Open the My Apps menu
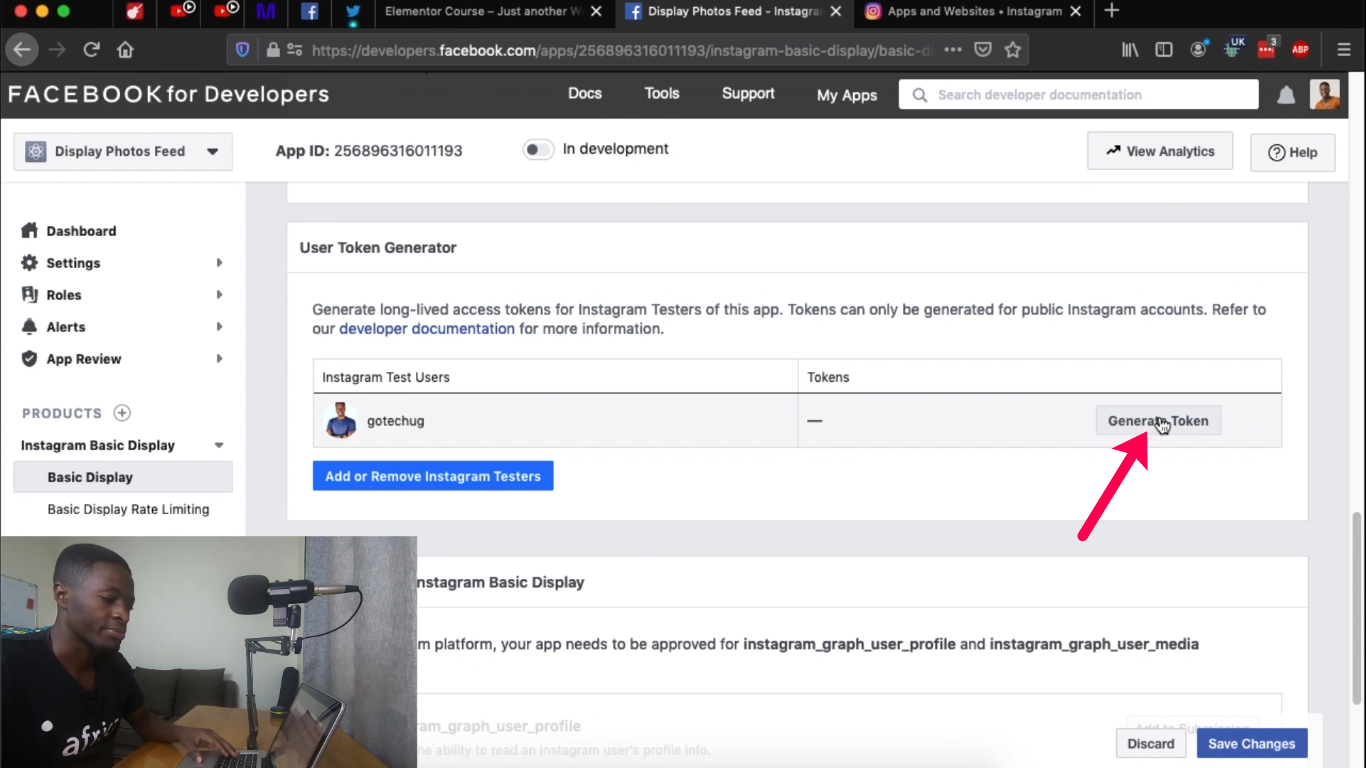The image size is (1366, 768). pos(847,95)
